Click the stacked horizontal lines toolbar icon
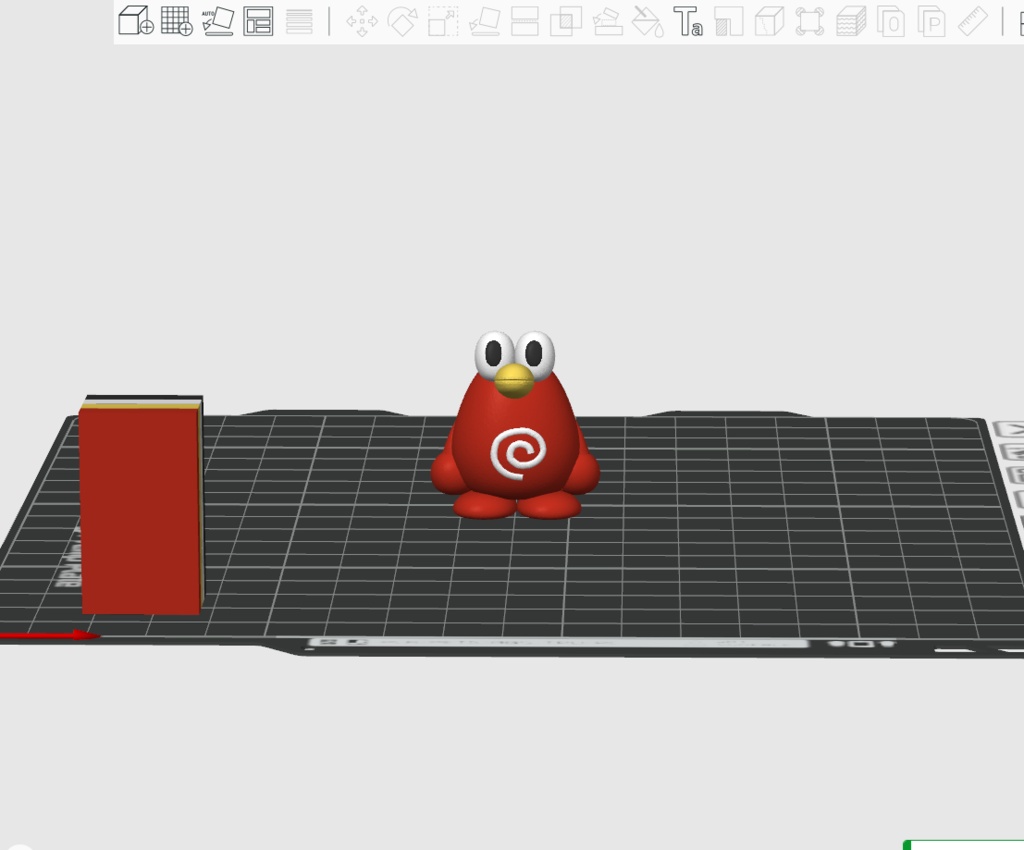1024x850 pixels. pyautogui.click(x=299, y=22)
